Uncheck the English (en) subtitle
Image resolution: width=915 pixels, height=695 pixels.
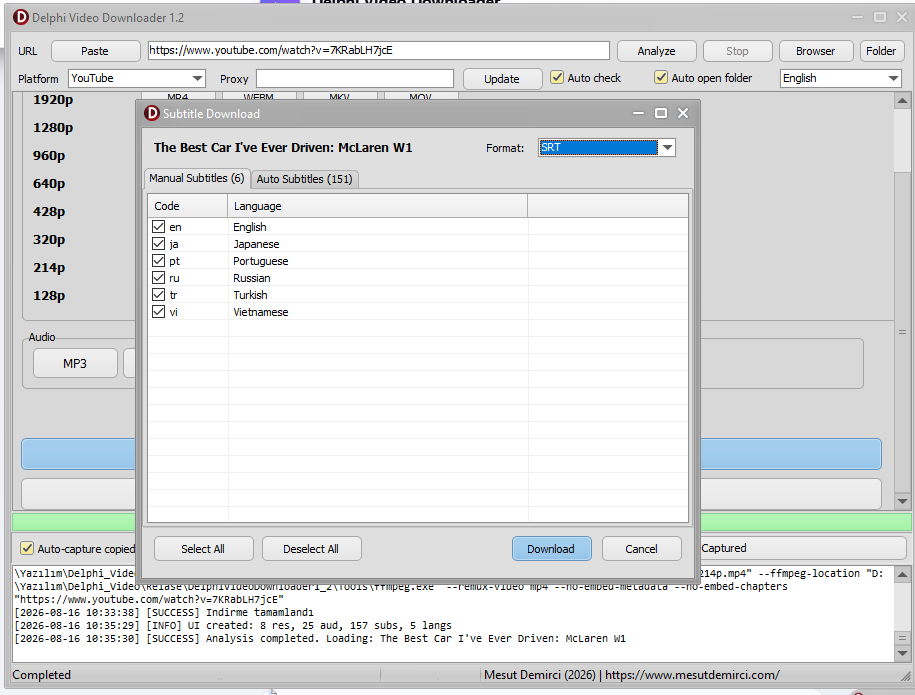158,226
